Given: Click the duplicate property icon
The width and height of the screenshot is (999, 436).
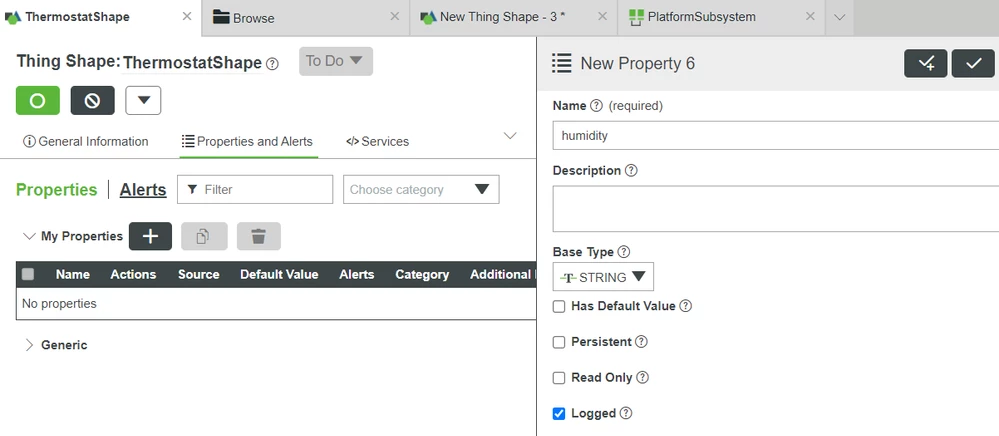Looking at the screenshot, I should coord(204,236).
